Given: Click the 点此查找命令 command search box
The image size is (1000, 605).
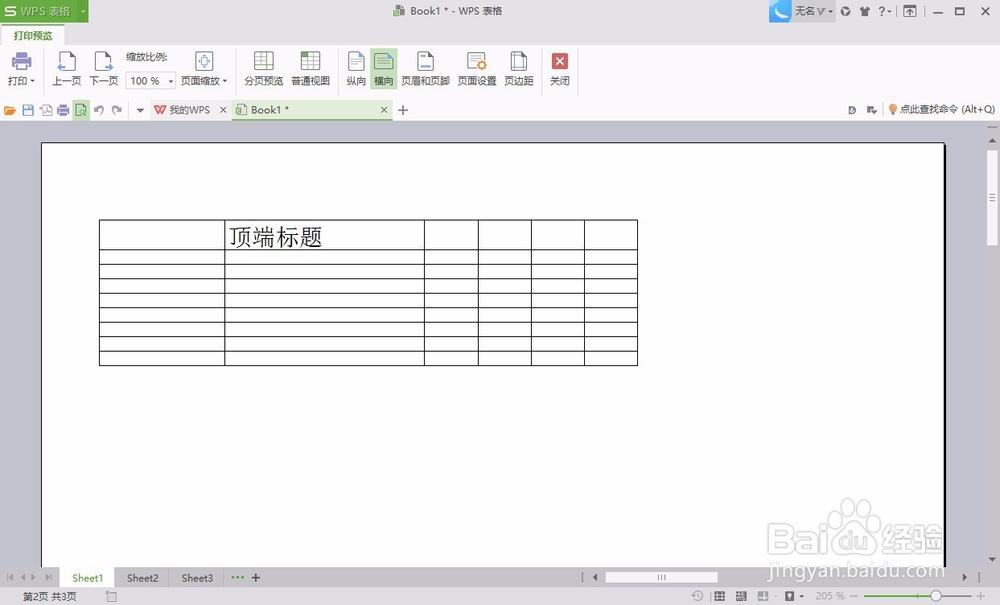Looking at the screenshot, I should point(941,110).
